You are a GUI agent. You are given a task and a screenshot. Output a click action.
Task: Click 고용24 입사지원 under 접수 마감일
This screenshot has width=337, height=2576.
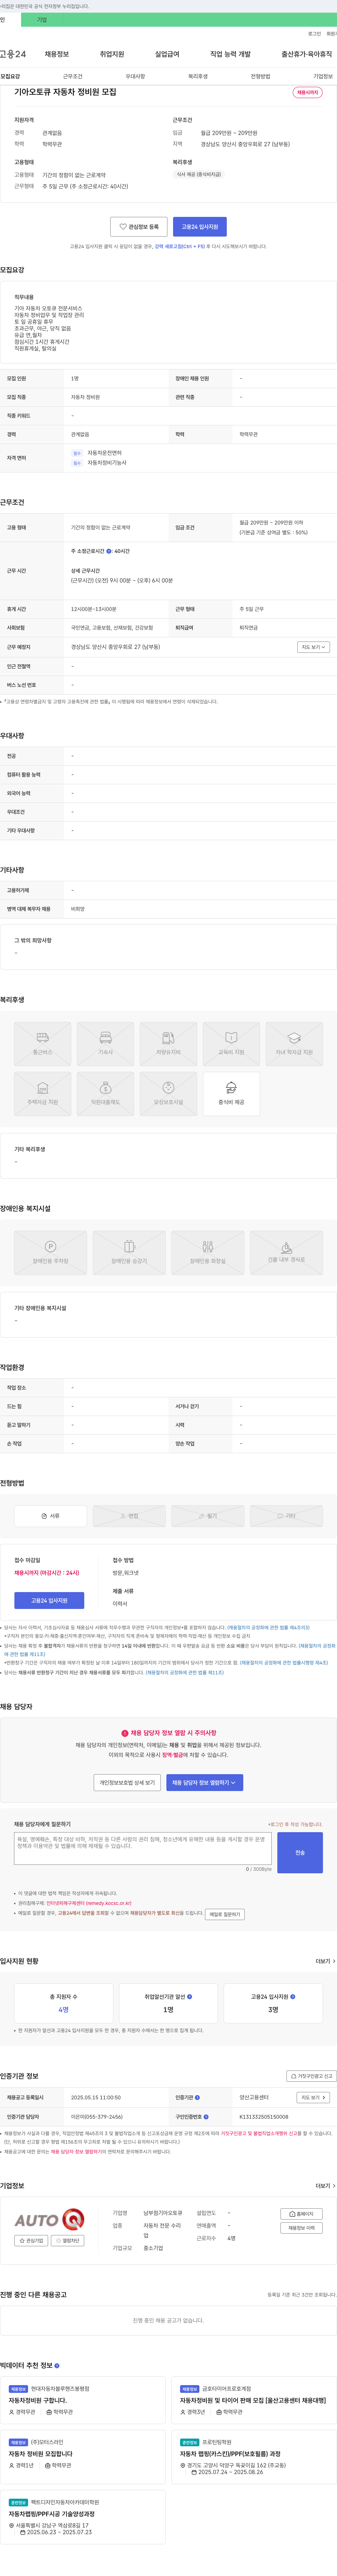(x=49, y=1600)
